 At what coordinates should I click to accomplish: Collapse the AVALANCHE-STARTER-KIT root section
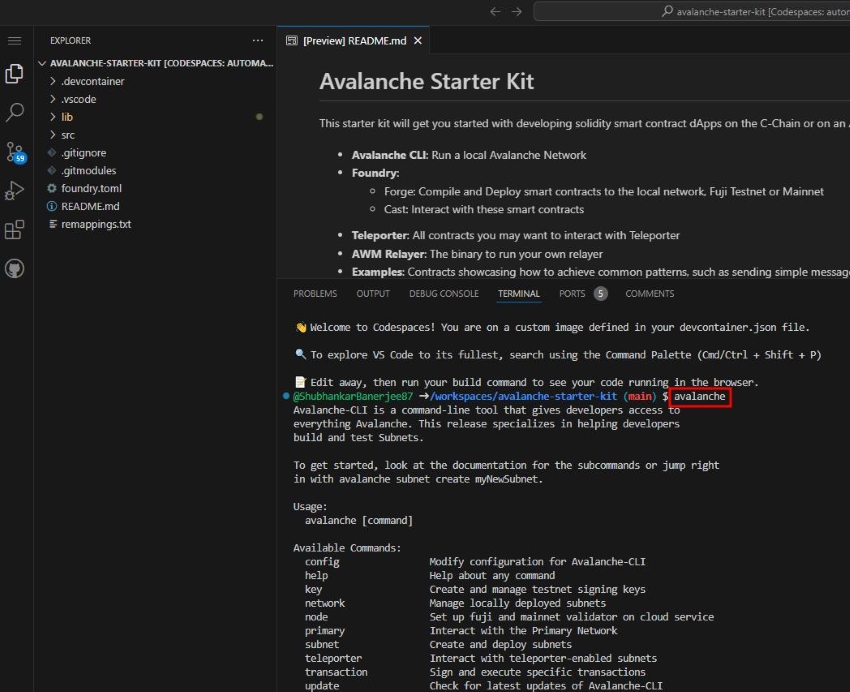point(42,63)
